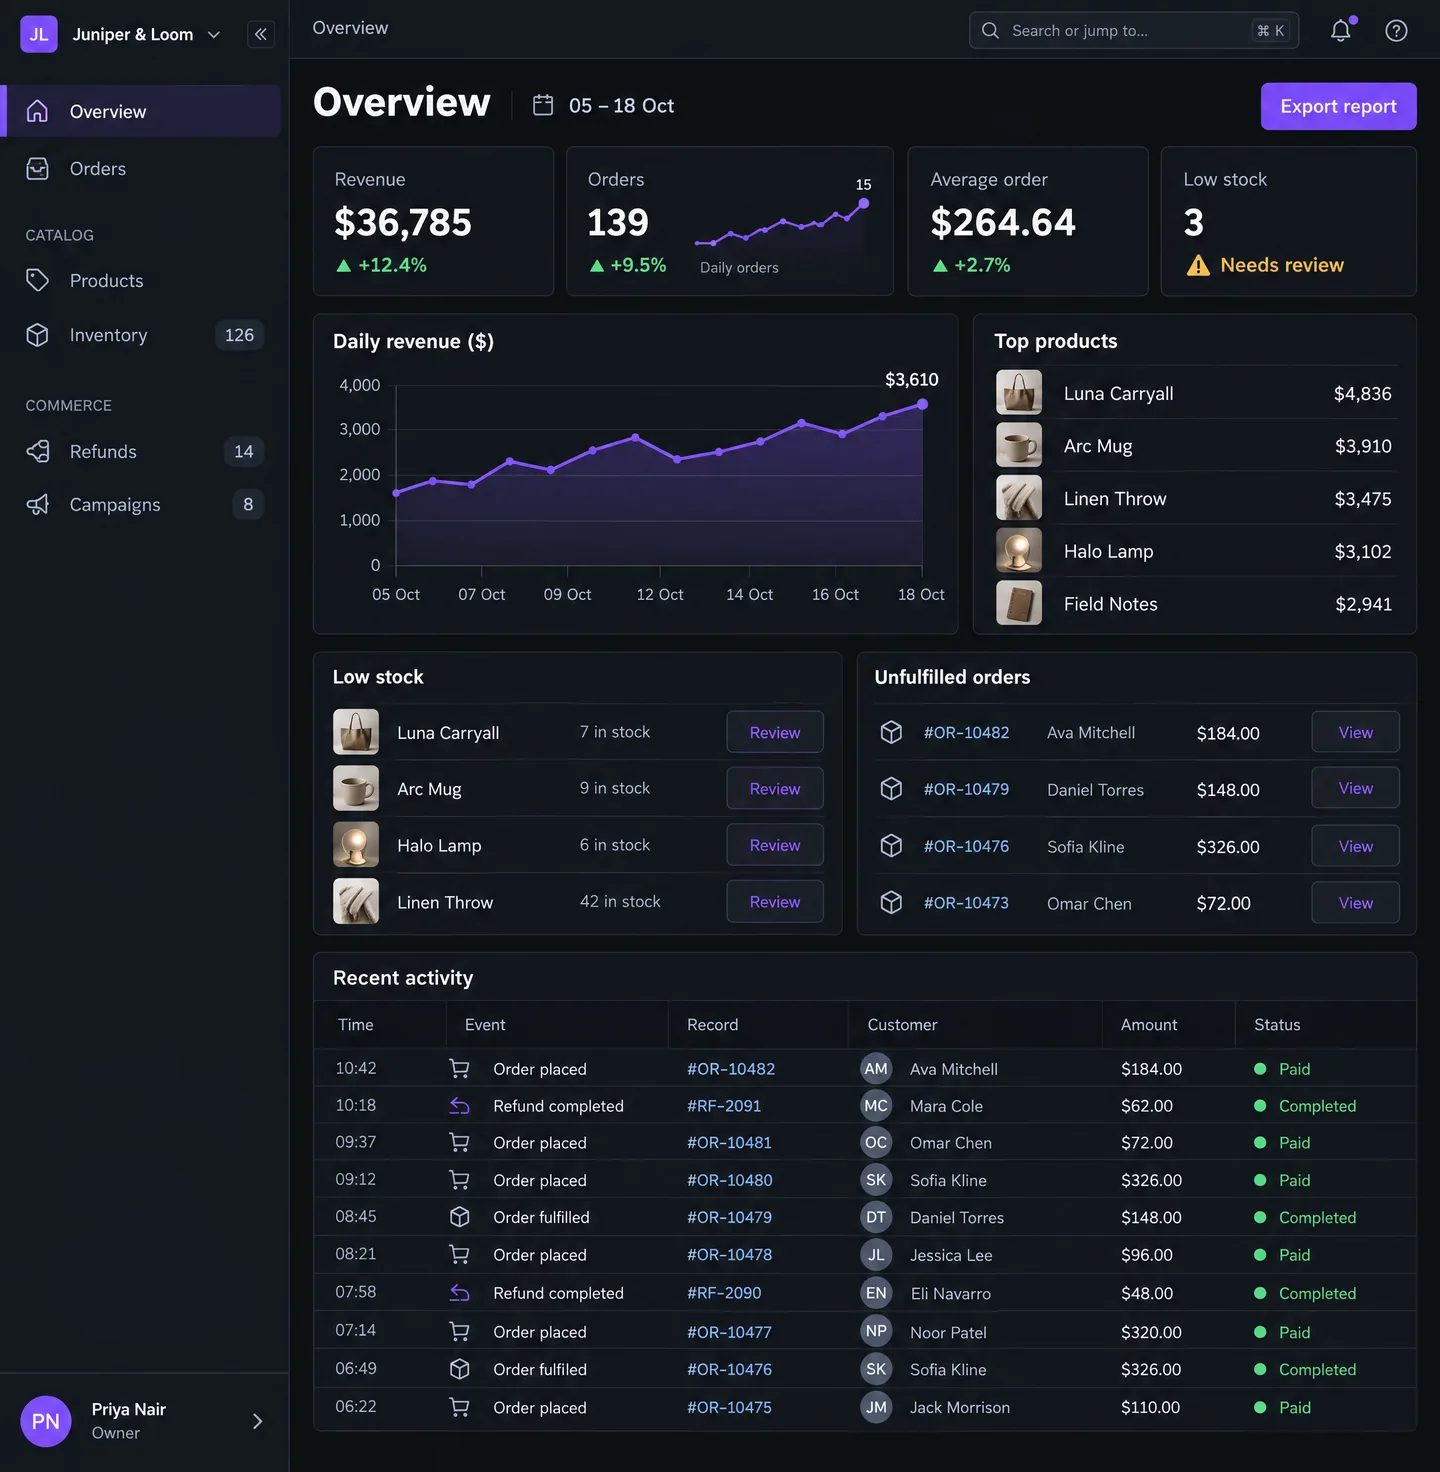
Task: View unfulfilled order #OR-10476
Action: pyautogui.click(x=1355, y=846)
